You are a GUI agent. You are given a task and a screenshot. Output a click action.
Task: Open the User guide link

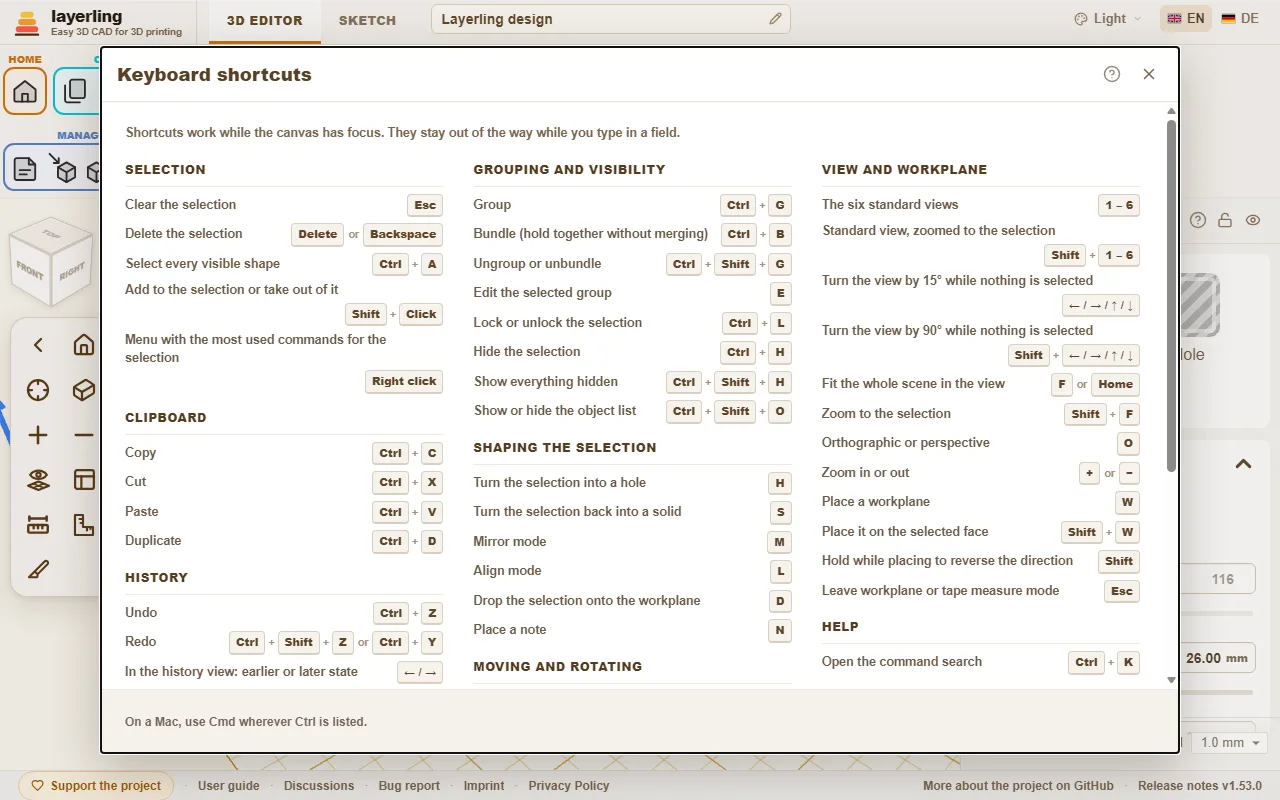pyautogui.click(x=229, y=786)
